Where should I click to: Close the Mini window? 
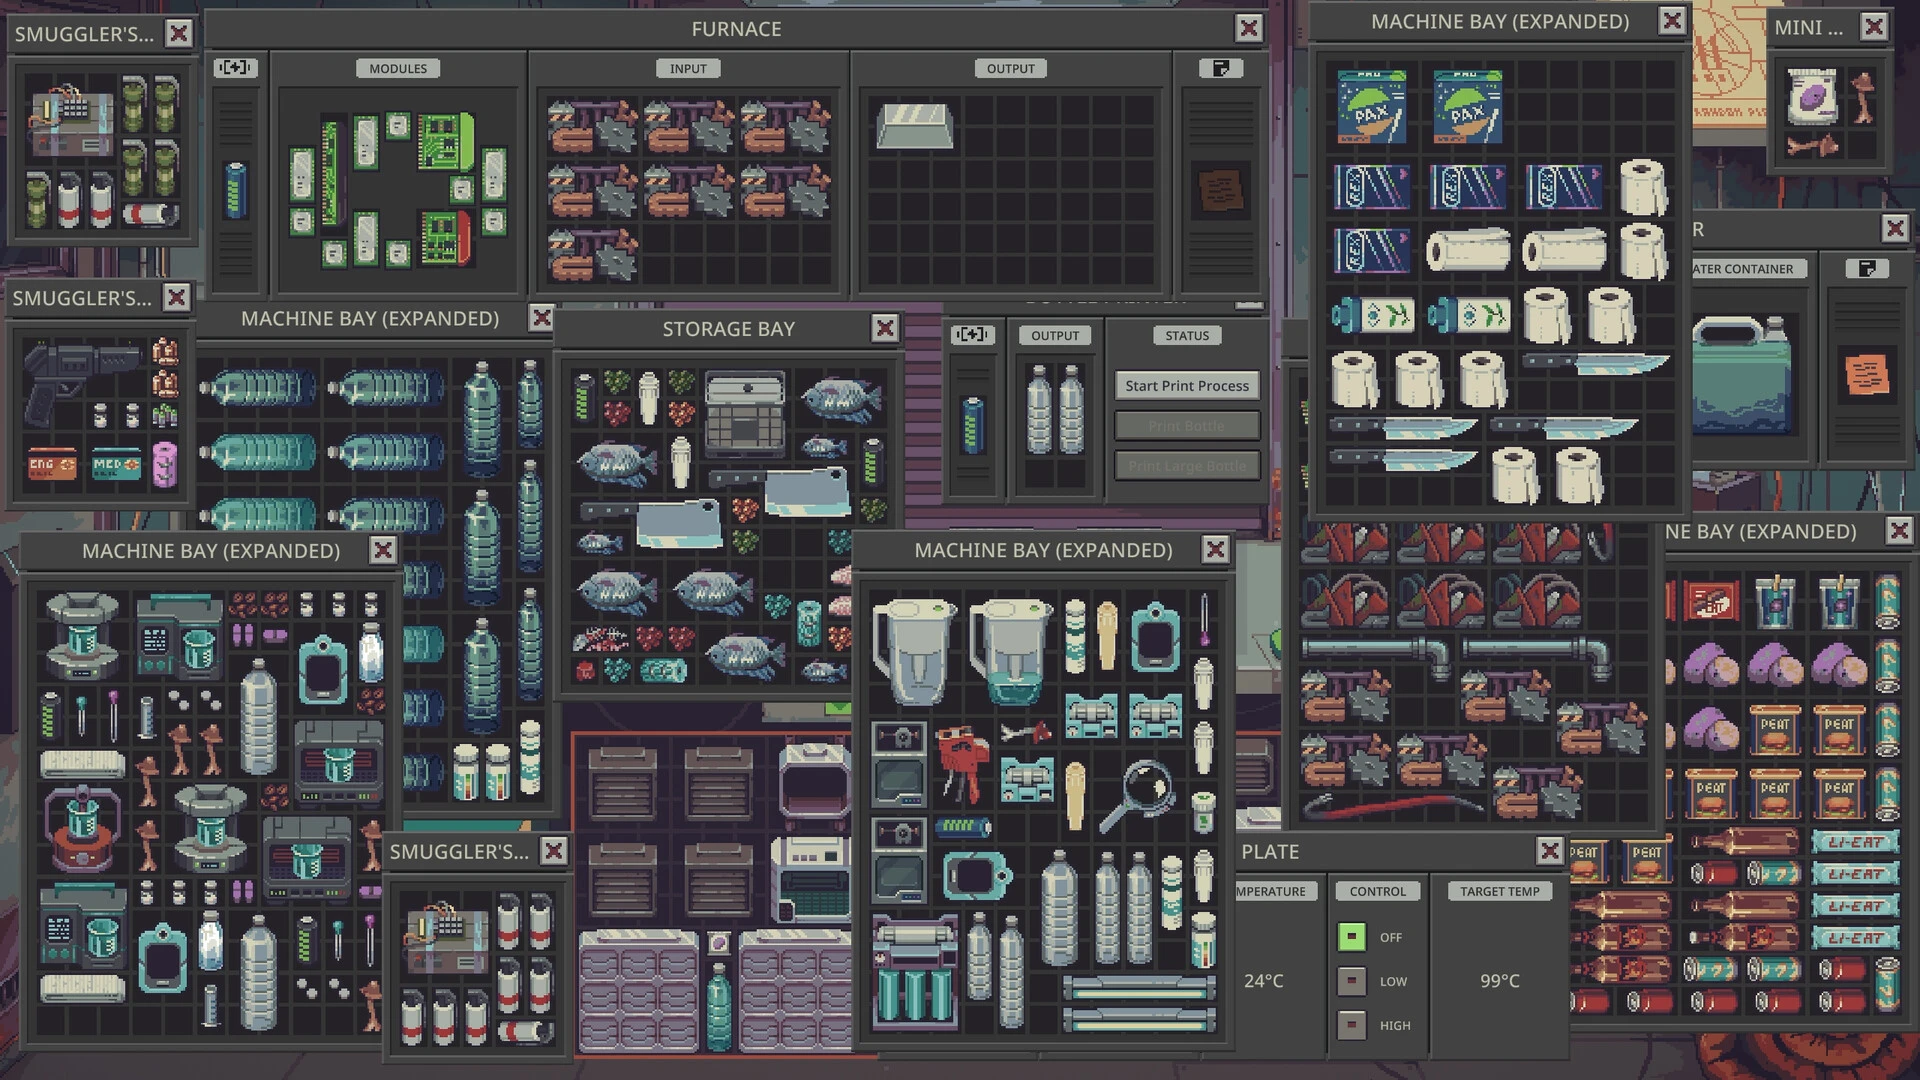(1874, 27)
